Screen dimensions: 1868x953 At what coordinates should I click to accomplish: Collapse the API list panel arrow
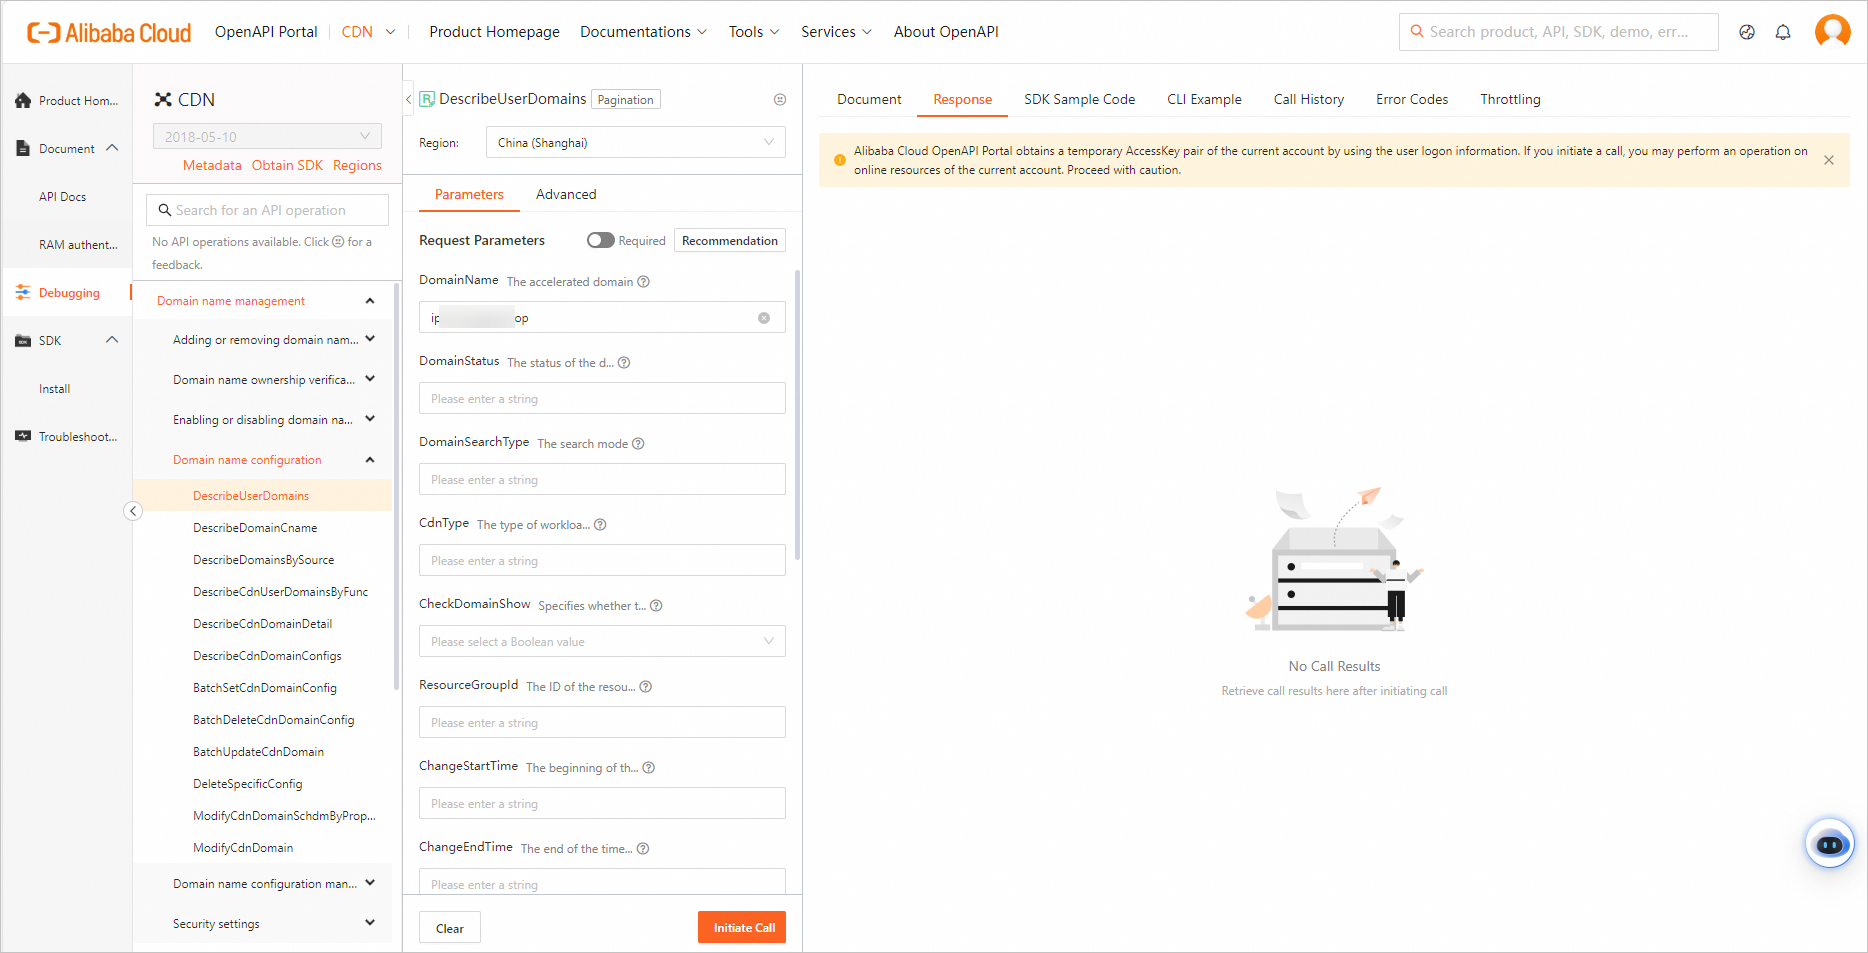coord(133,511)
